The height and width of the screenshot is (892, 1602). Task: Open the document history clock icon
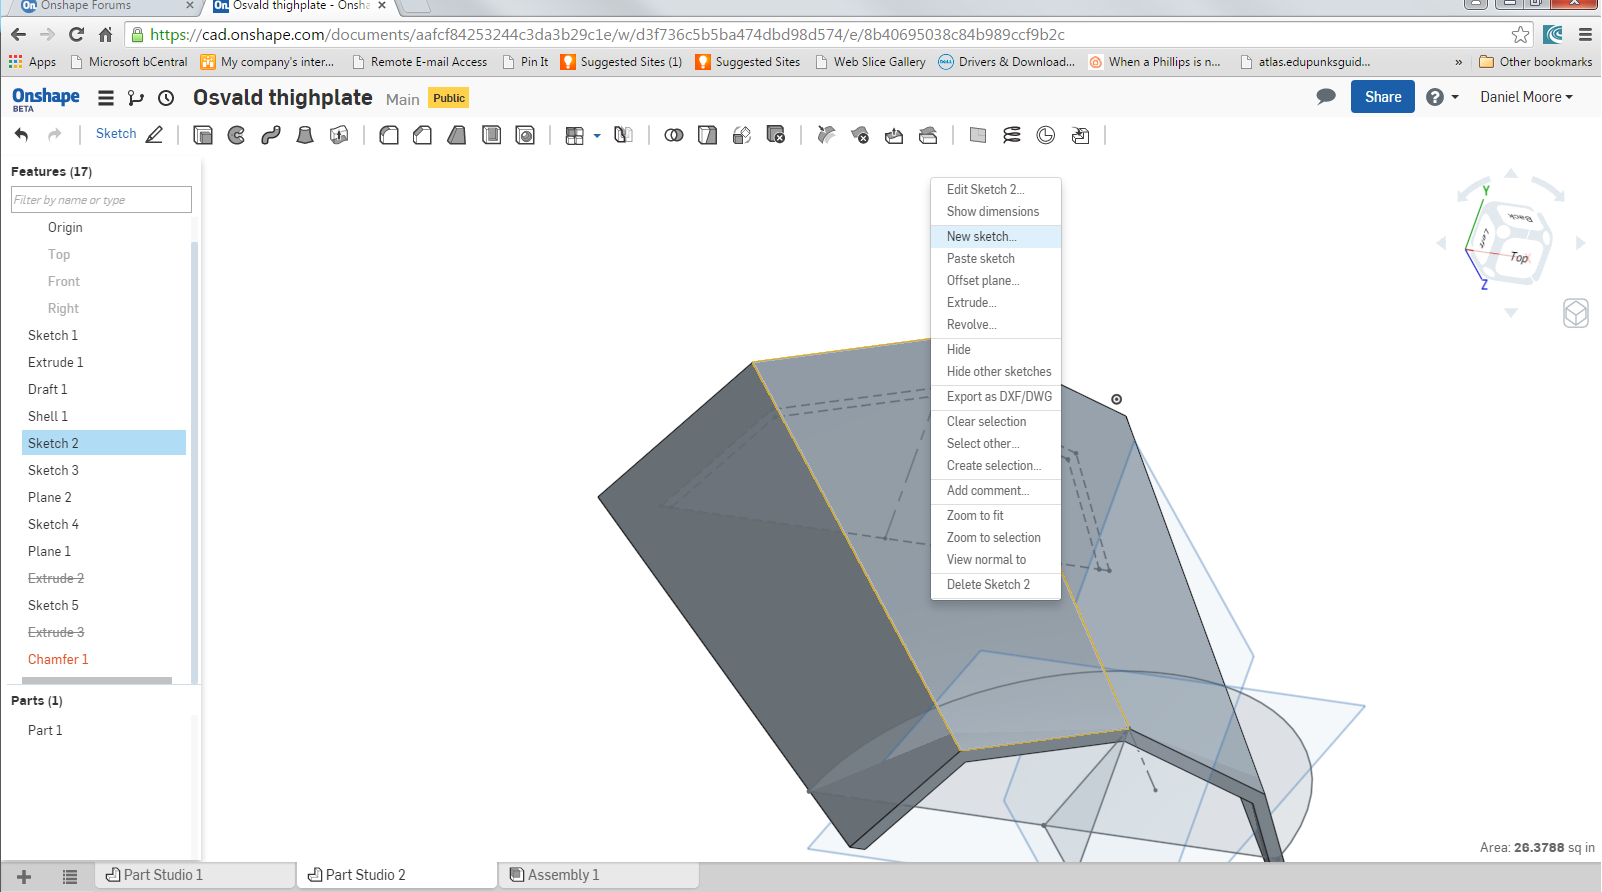click(x=166, y=98)
